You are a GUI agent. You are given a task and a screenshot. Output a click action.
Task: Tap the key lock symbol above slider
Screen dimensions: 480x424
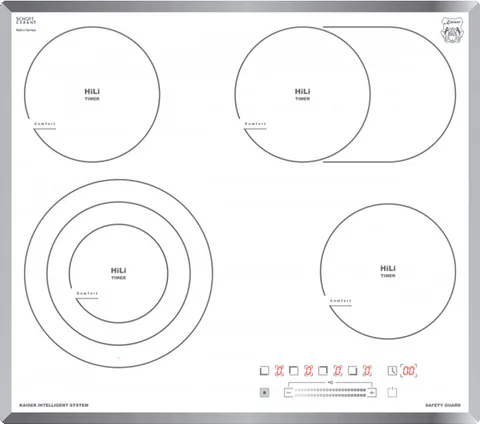tap(330, 382)
